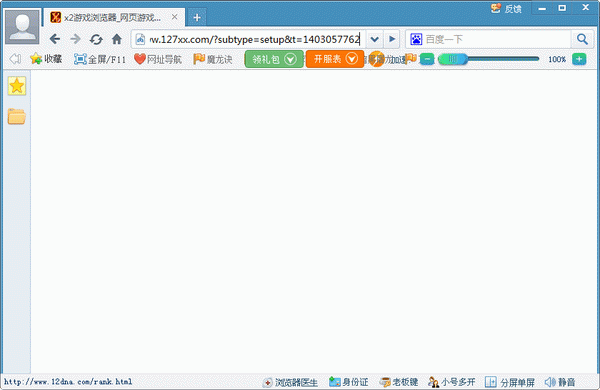600x390 pixels.
Task: Click the page icon in address bar
Action: click(x=140, y=39)
